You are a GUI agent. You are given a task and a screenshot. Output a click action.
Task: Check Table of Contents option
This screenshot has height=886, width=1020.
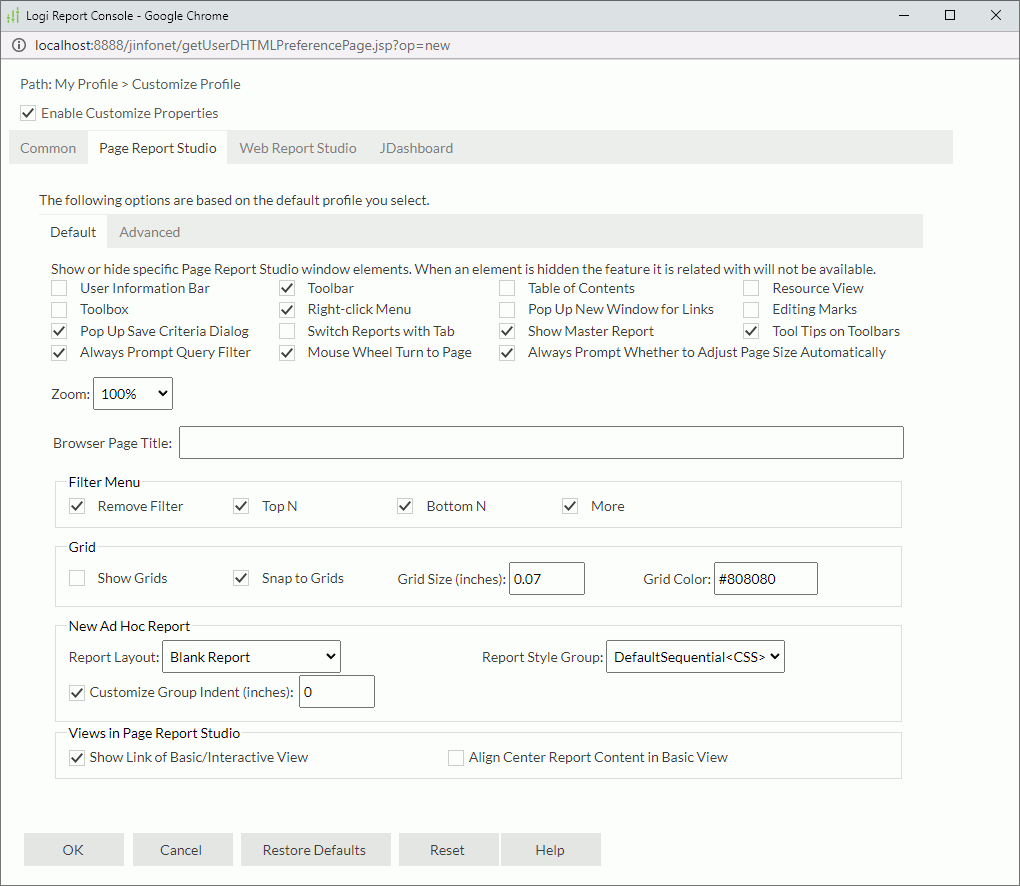point(508,288)
